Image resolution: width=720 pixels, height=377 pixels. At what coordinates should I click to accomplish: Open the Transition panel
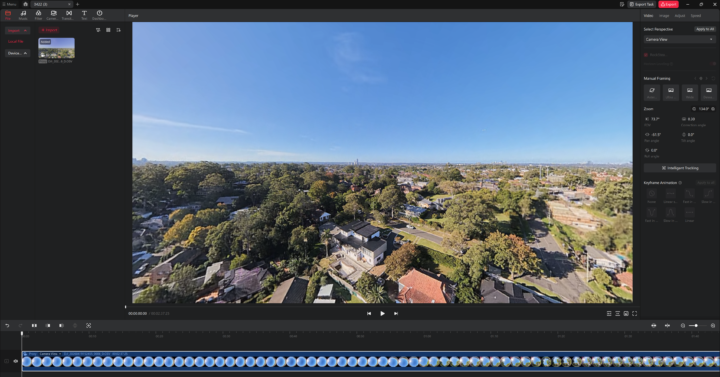pyautogui.click(x=68, y=15)
